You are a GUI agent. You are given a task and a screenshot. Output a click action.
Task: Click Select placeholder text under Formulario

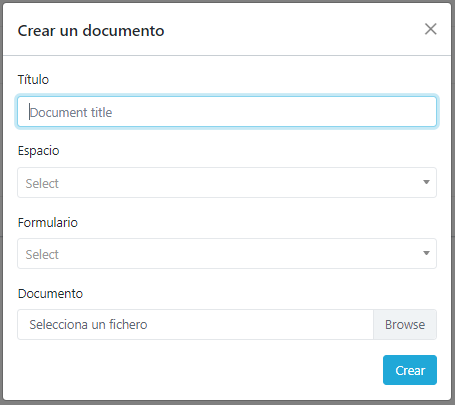coord(42,255)
